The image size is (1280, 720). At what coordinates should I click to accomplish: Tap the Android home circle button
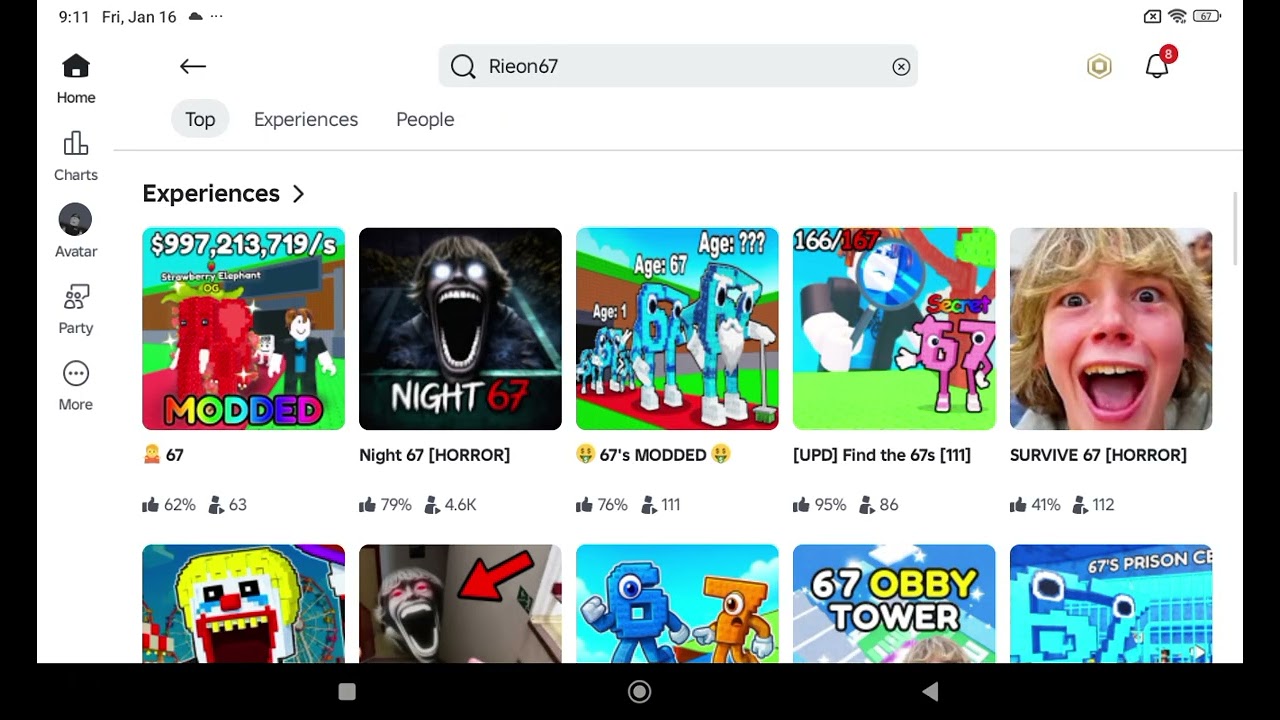point(640,692)
